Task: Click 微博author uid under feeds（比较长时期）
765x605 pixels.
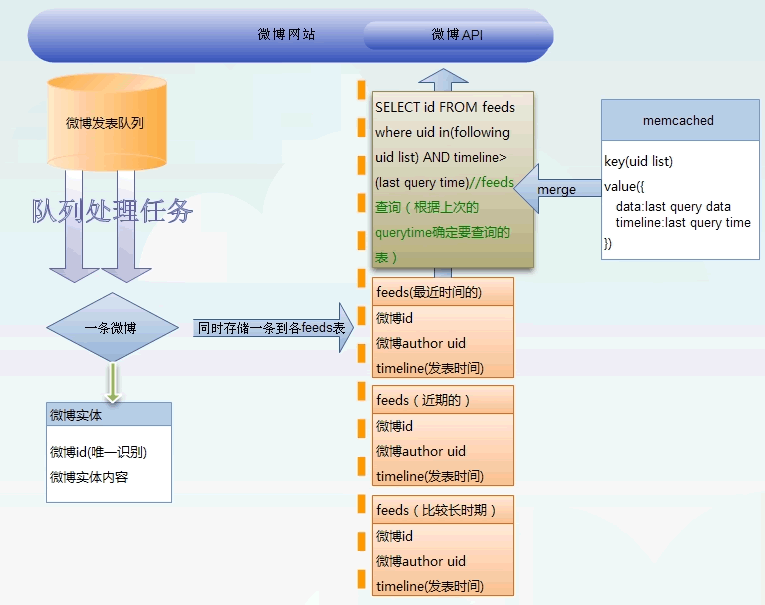Action: [x=421, y=561]
